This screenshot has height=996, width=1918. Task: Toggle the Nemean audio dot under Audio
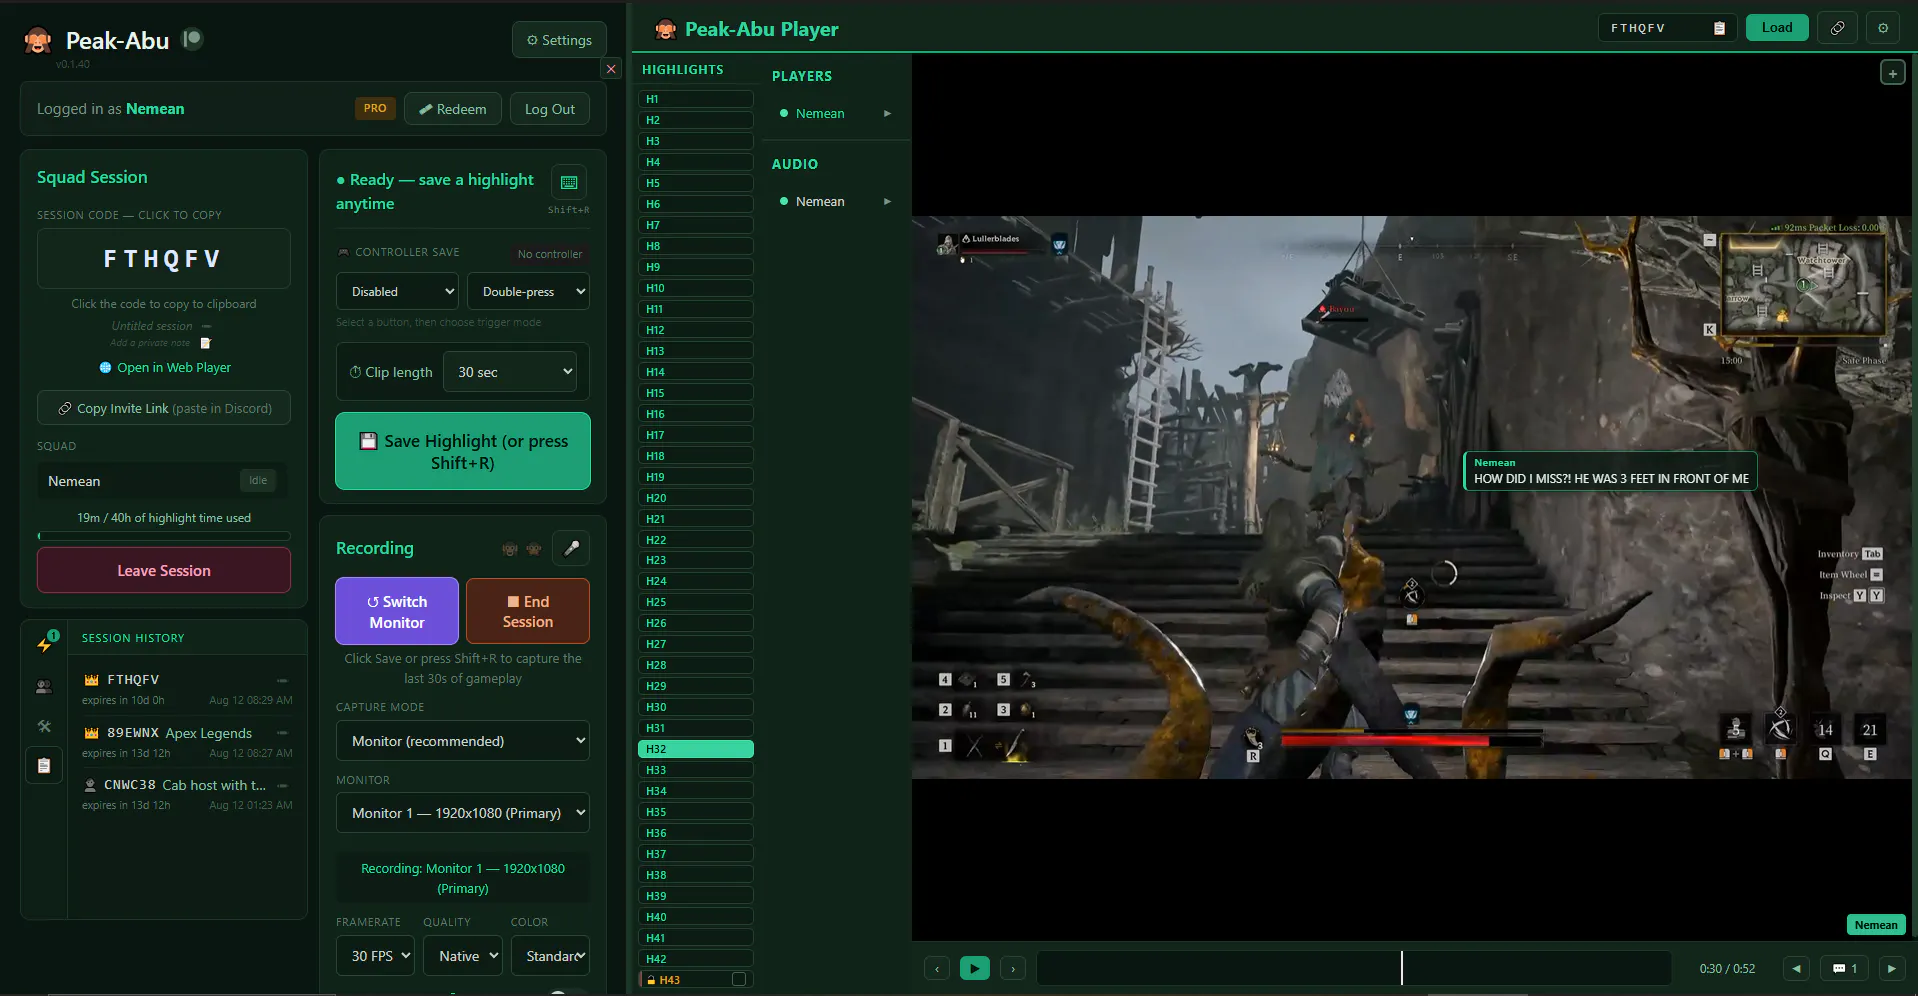click(784, 202)
